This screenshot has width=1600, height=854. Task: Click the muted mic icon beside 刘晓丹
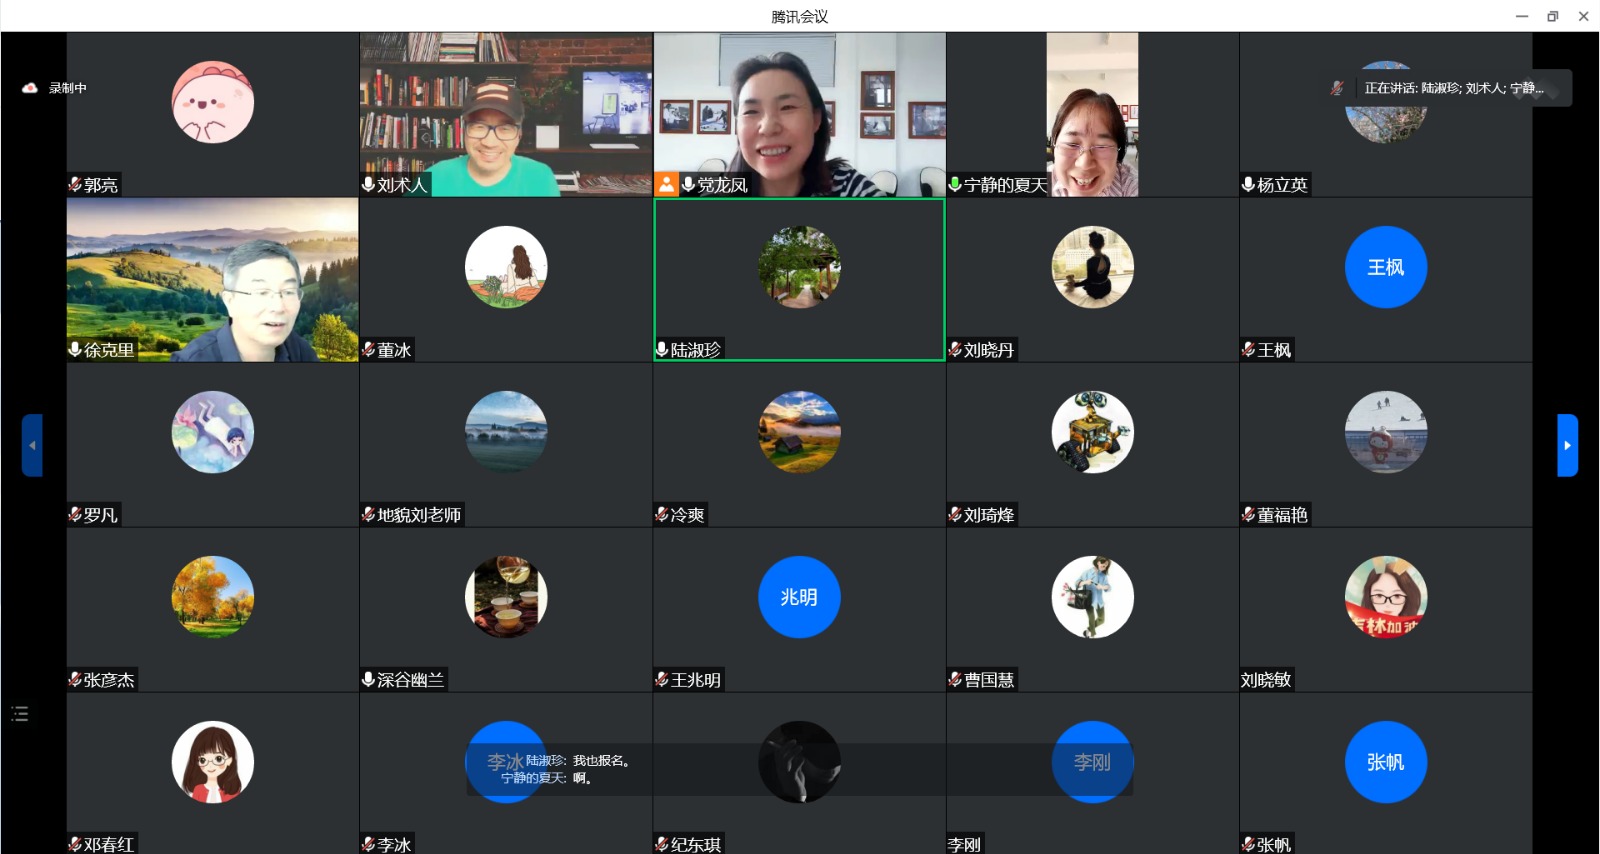click(955, 350)
